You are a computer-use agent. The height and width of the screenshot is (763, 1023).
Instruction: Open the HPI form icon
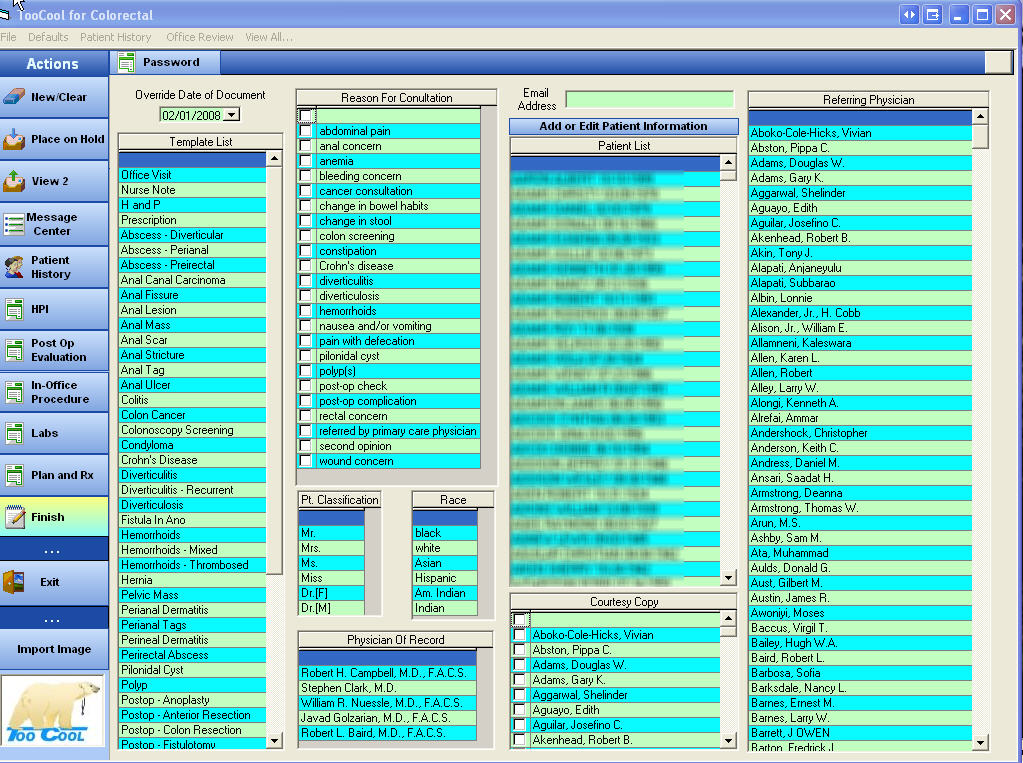pos(14,309)
